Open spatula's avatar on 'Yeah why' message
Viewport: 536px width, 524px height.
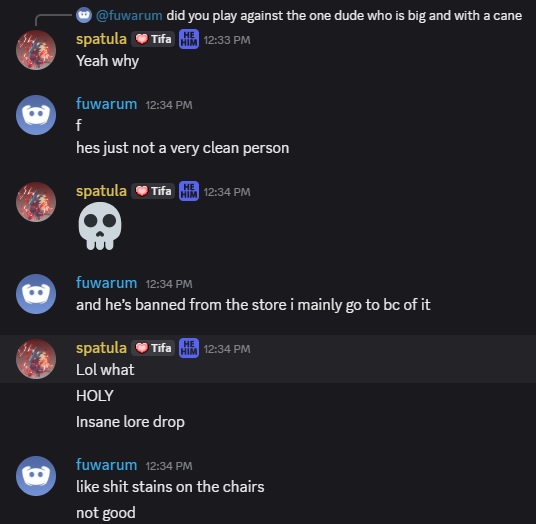tap(36, 50)
